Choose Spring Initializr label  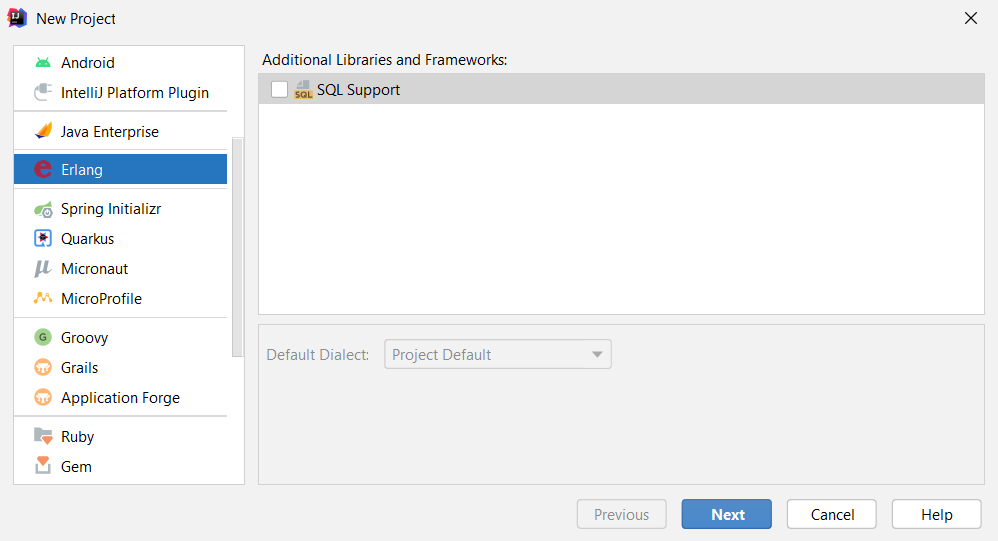(x=111, y=209)
